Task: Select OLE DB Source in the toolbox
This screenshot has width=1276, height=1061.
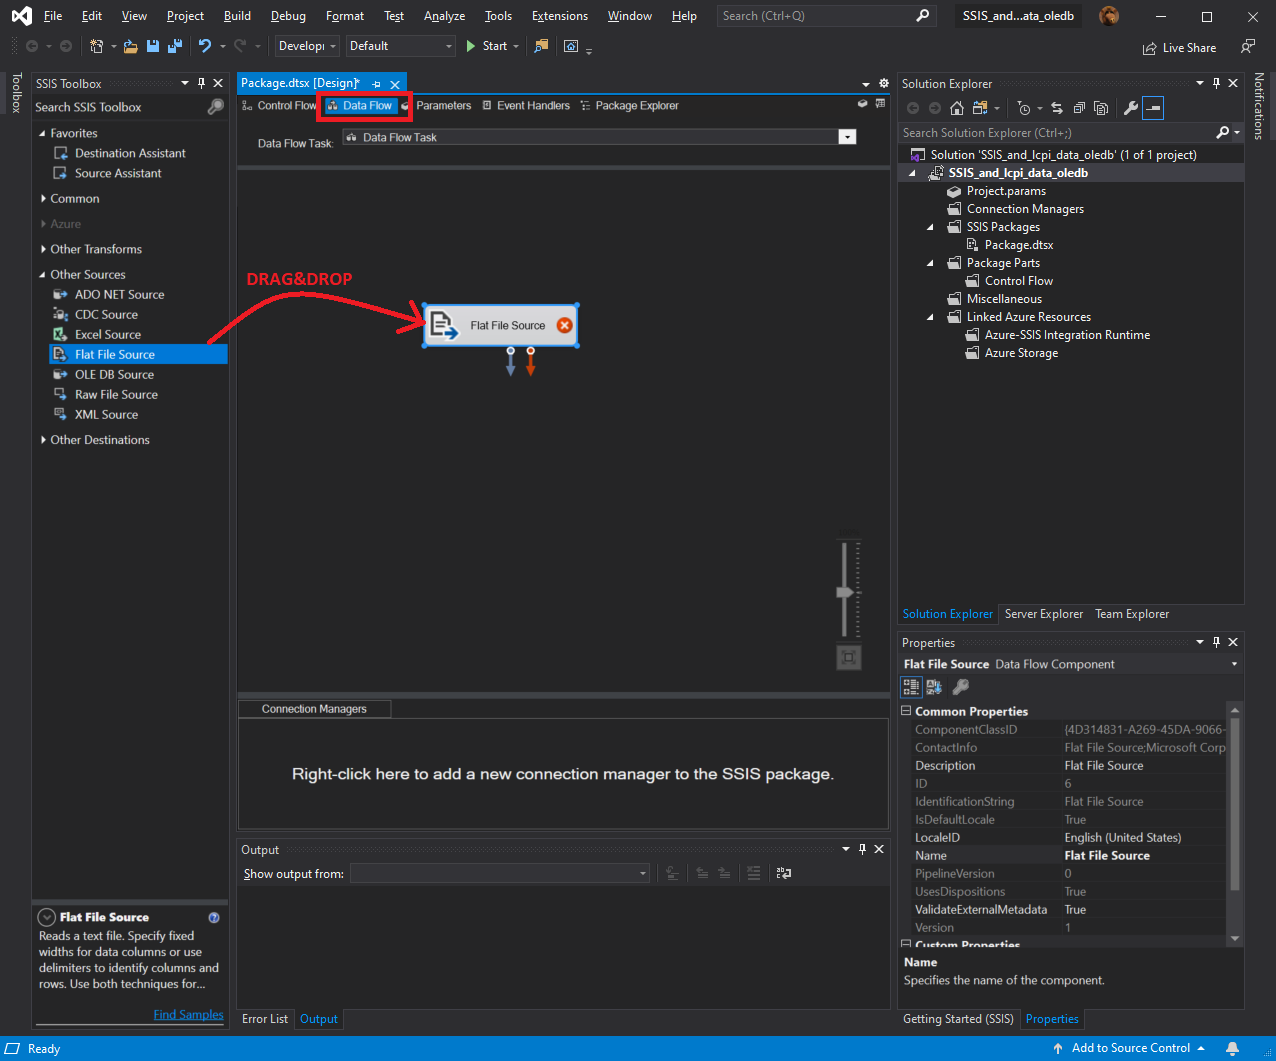Action: pyautogui.click(x=114, y=374)
